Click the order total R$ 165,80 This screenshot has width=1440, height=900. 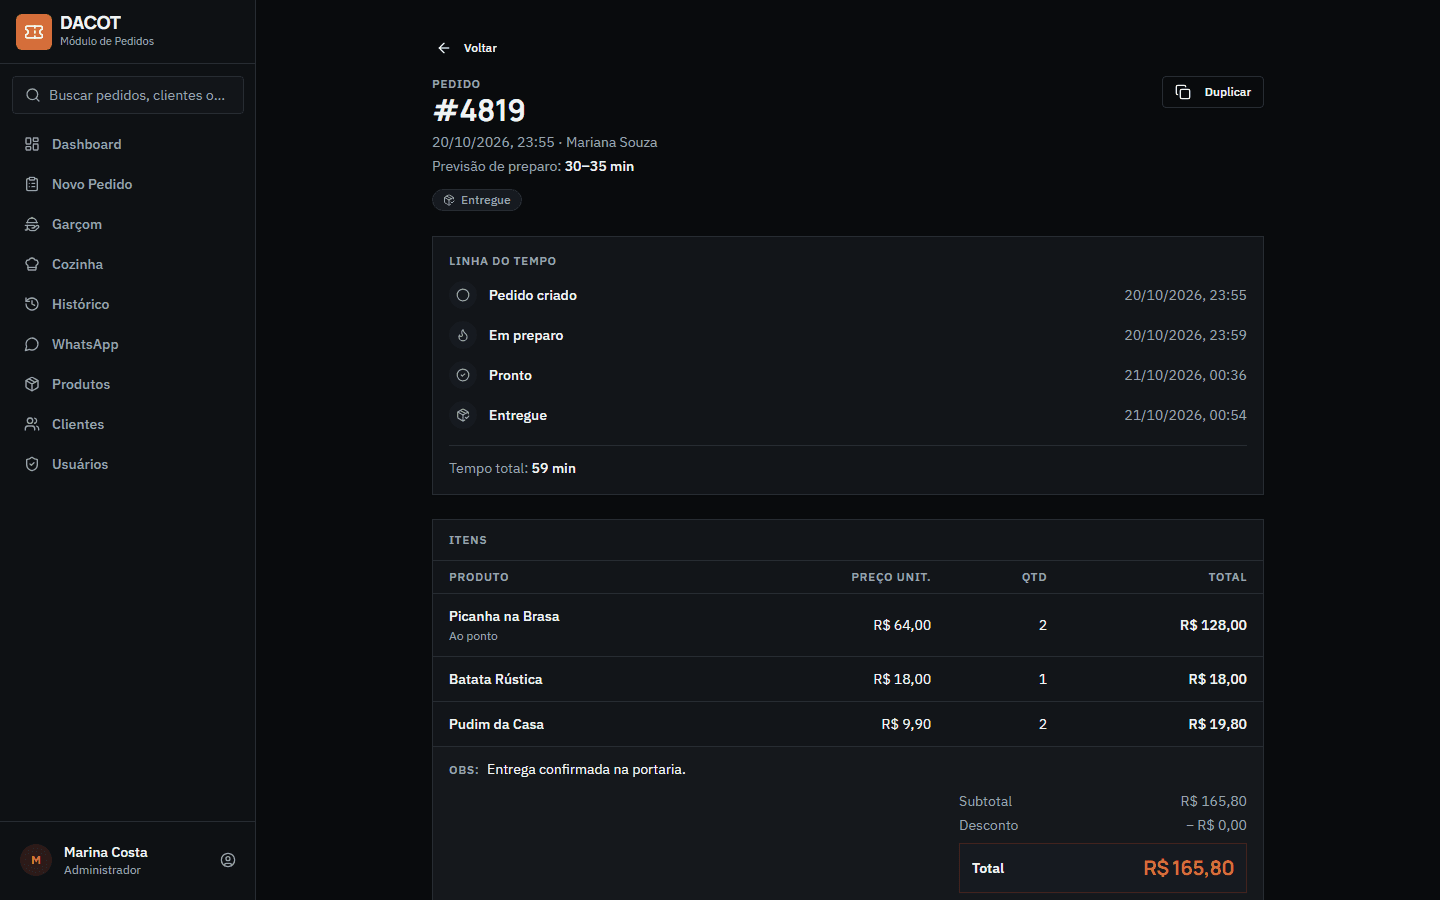1188,868
